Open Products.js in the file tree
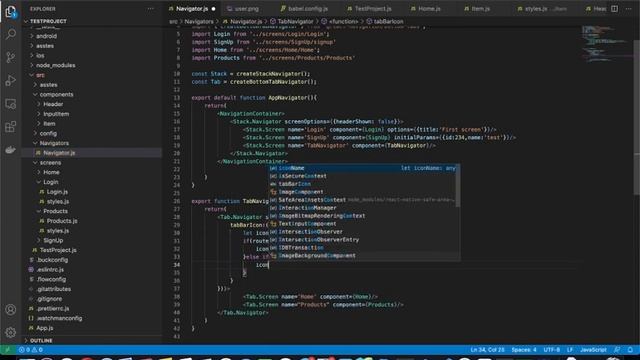 point(62,221)
